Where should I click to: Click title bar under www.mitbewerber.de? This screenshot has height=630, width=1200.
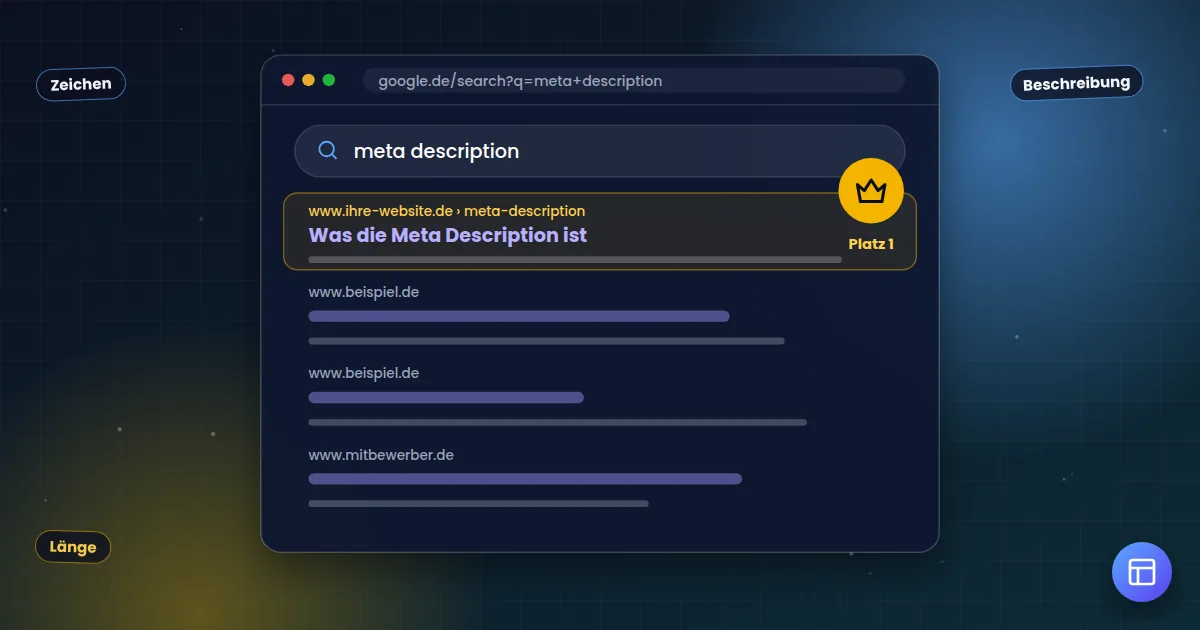525,479
